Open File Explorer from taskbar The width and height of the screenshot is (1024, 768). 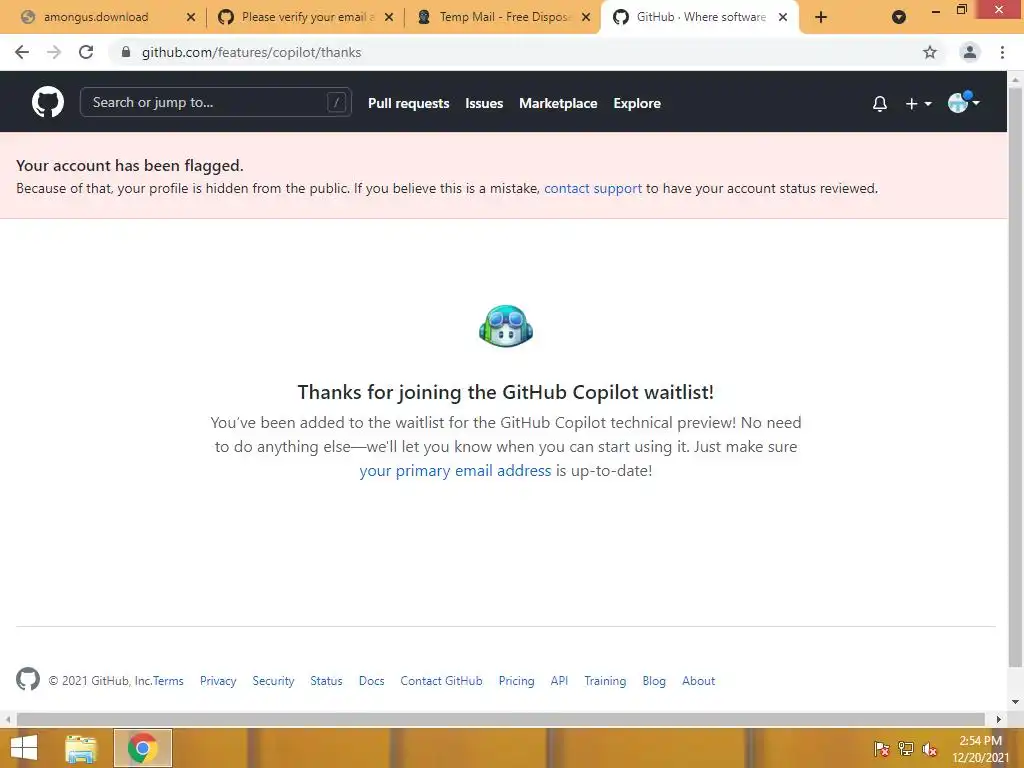(x=80, y=748)
